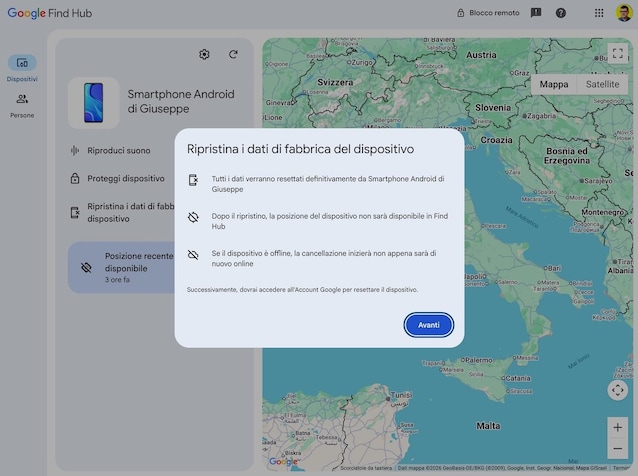Open the Google account profile avatar
The image size is (638, 476).
click(x=624, y=13)
